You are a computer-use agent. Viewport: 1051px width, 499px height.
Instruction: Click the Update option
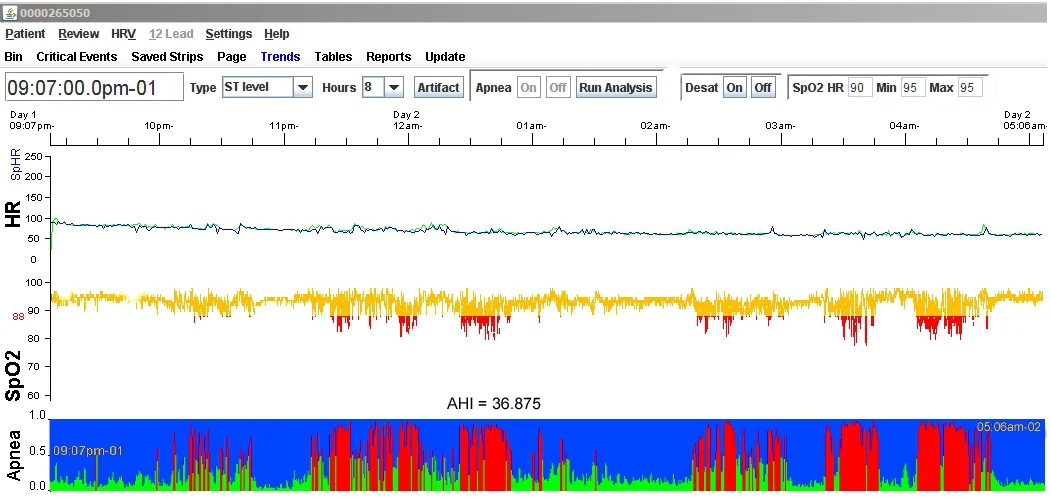445,57
